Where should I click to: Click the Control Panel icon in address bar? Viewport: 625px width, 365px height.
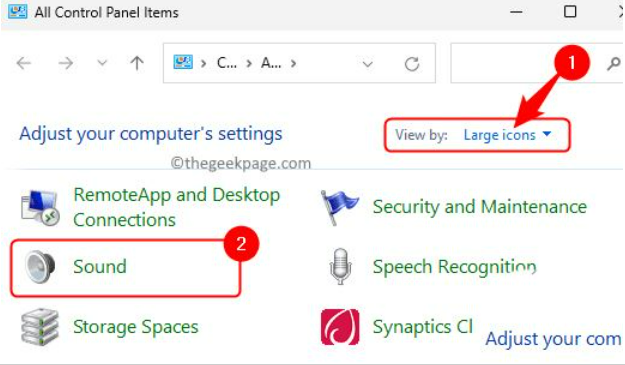click(183, 63)
